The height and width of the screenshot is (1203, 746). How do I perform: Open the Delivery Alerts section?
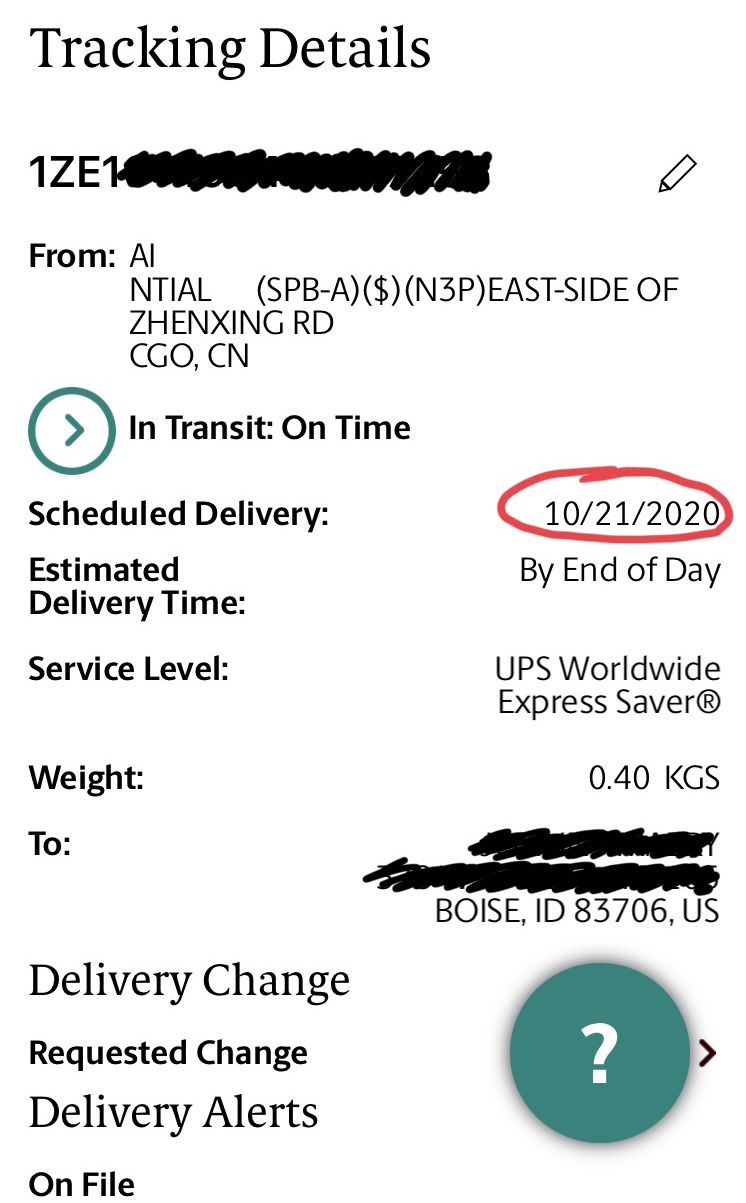pos(173,1112)
